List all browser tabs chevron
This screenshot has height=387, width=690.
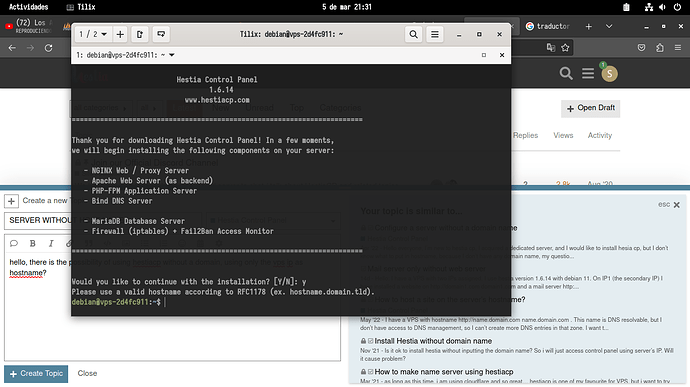click(609, 26)
